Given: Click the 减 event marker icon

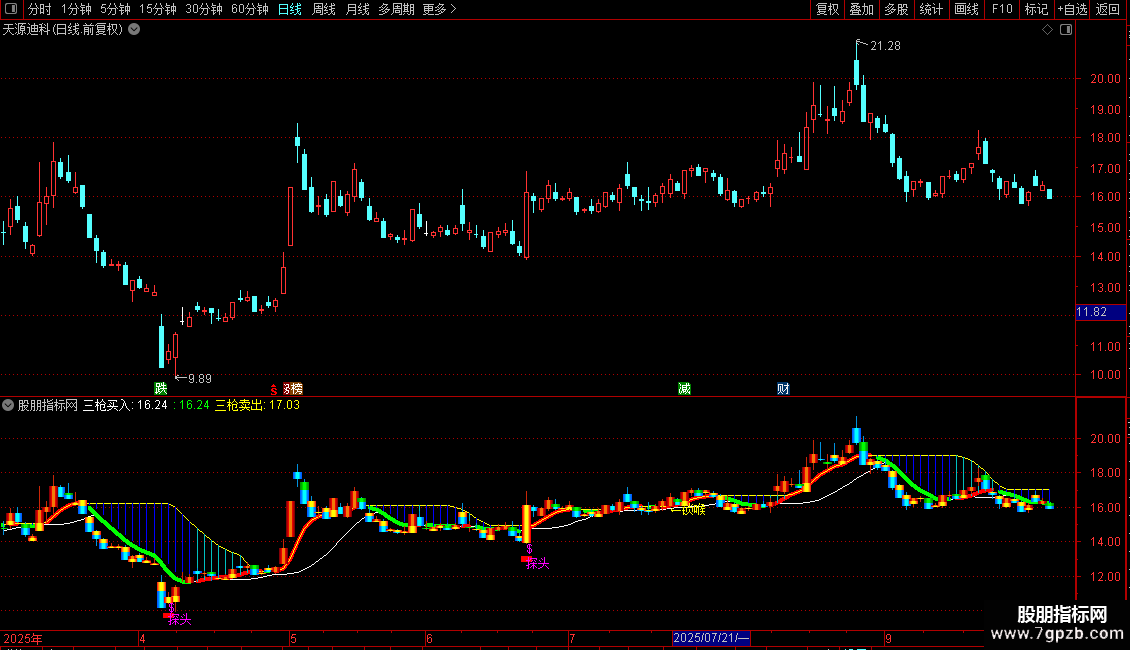Looking at the screenshot, I should pyautogui.click(x=685, y=389).
